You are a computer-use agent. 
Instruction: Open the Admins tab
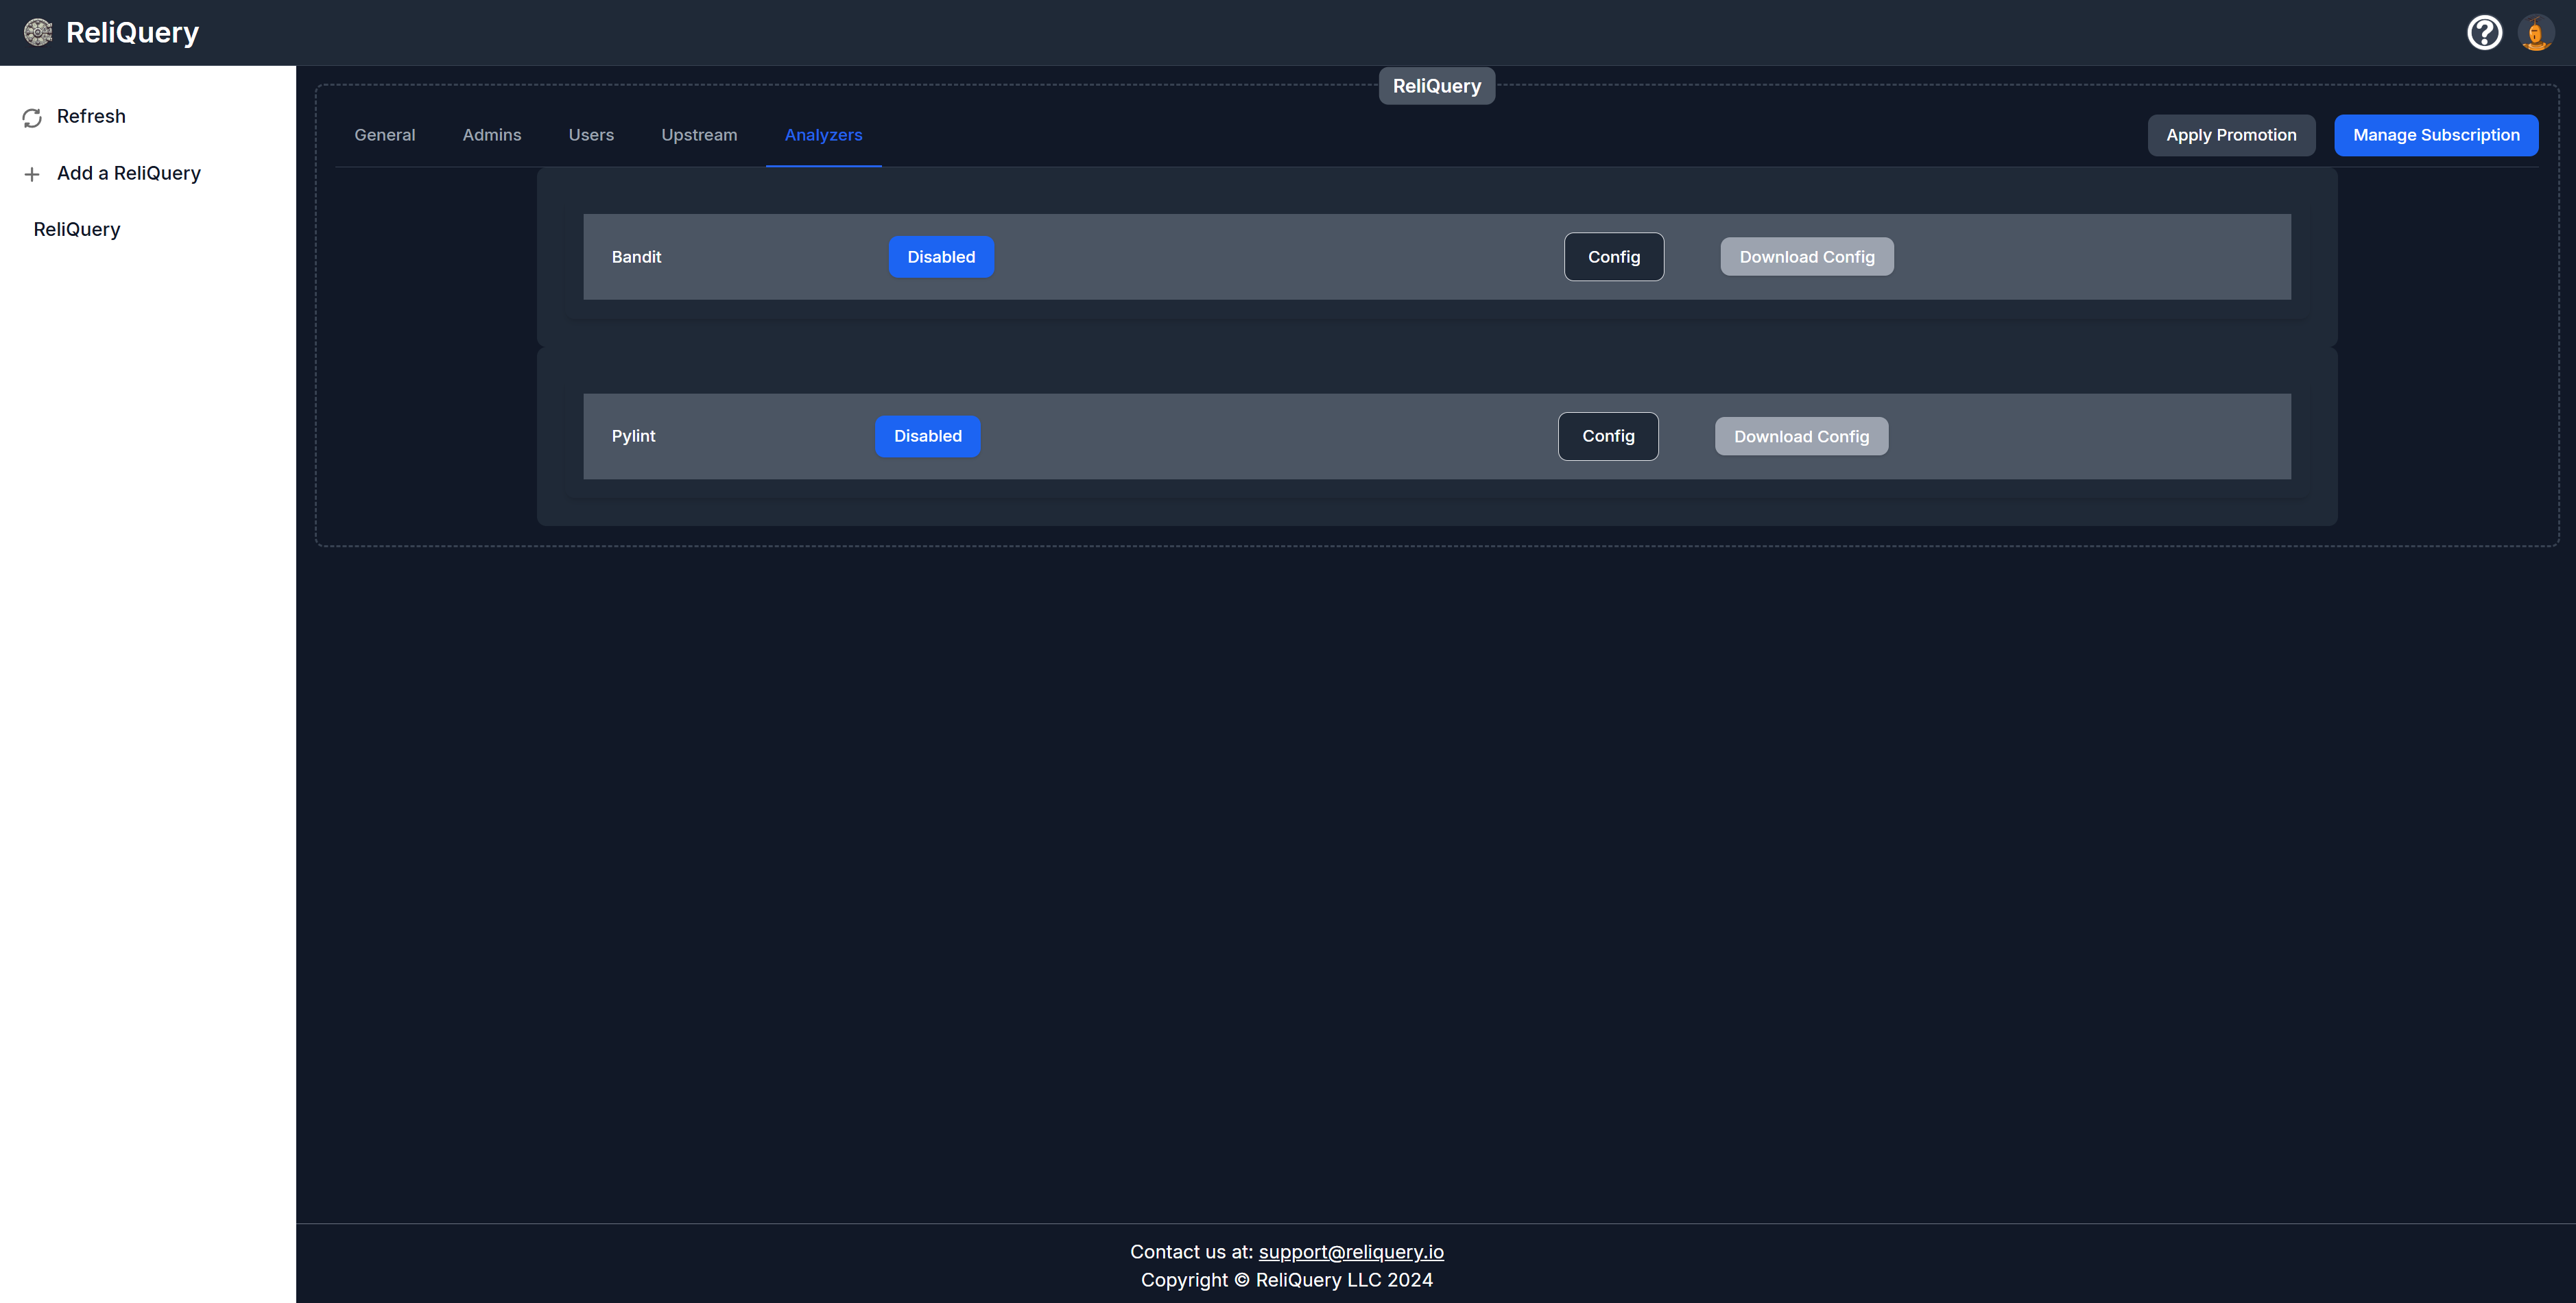[x=491, y=135]
